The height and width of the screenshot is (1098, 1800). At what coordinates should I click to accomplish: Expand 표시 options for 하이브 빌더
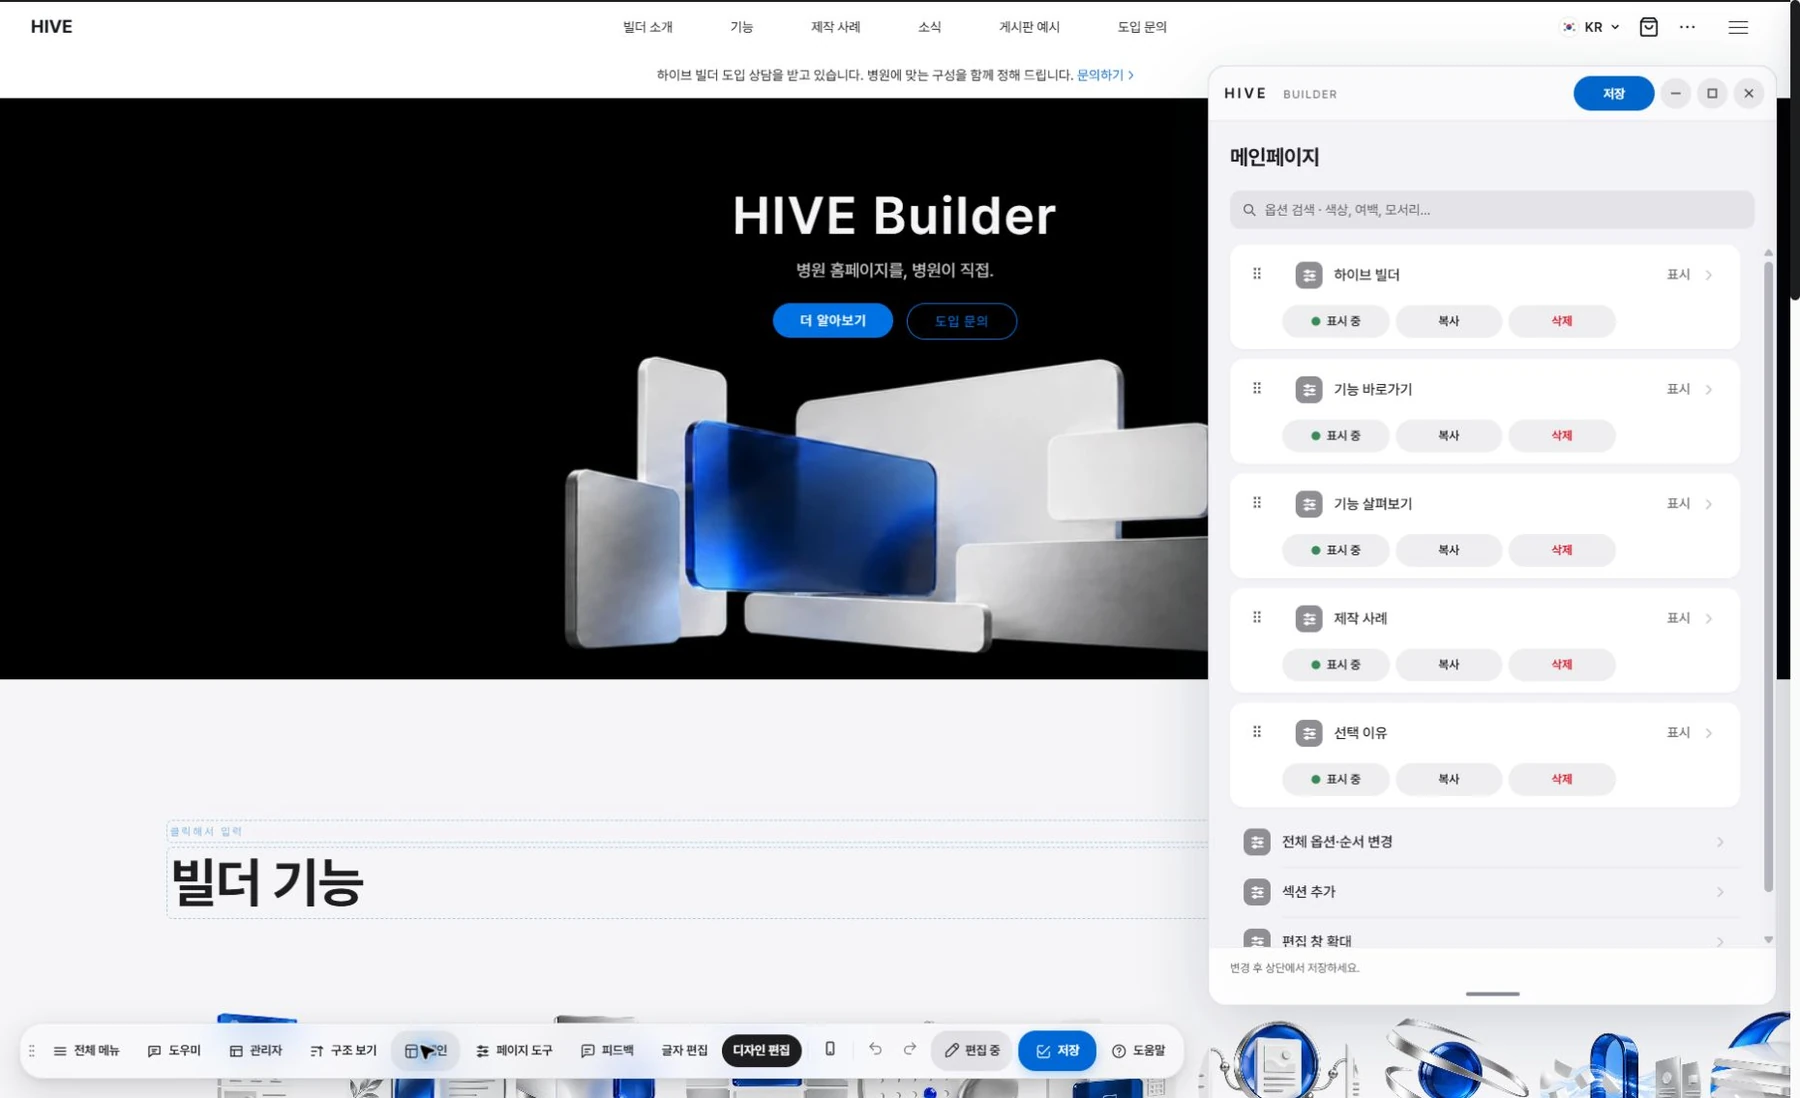pos(1690,274)
